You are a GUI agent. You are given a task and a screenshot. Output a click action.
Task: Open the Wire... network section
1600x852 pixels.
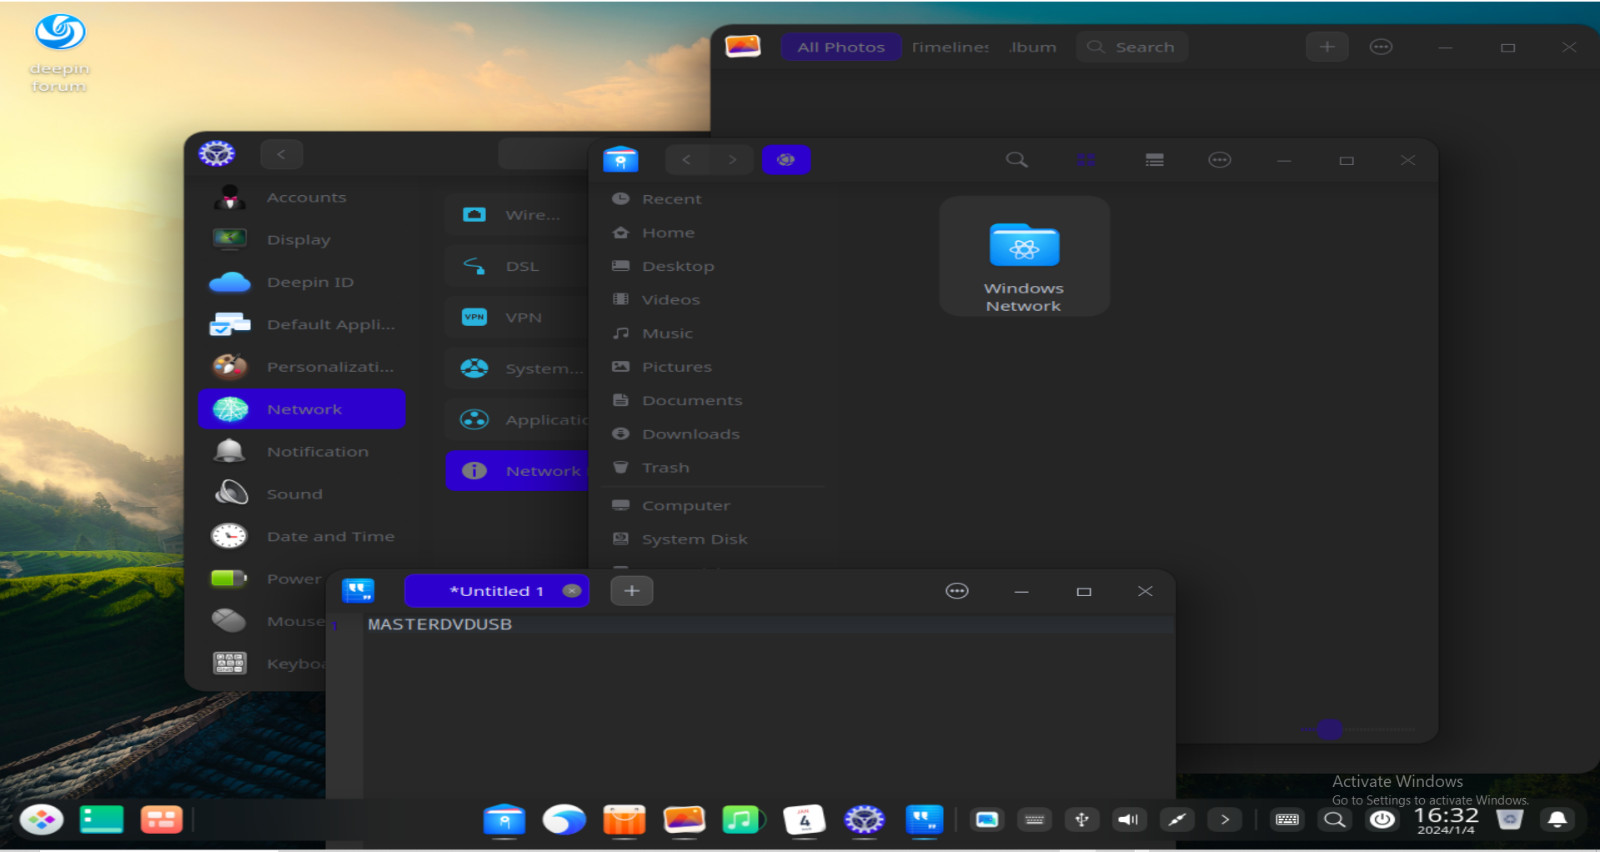pos(517,215)
